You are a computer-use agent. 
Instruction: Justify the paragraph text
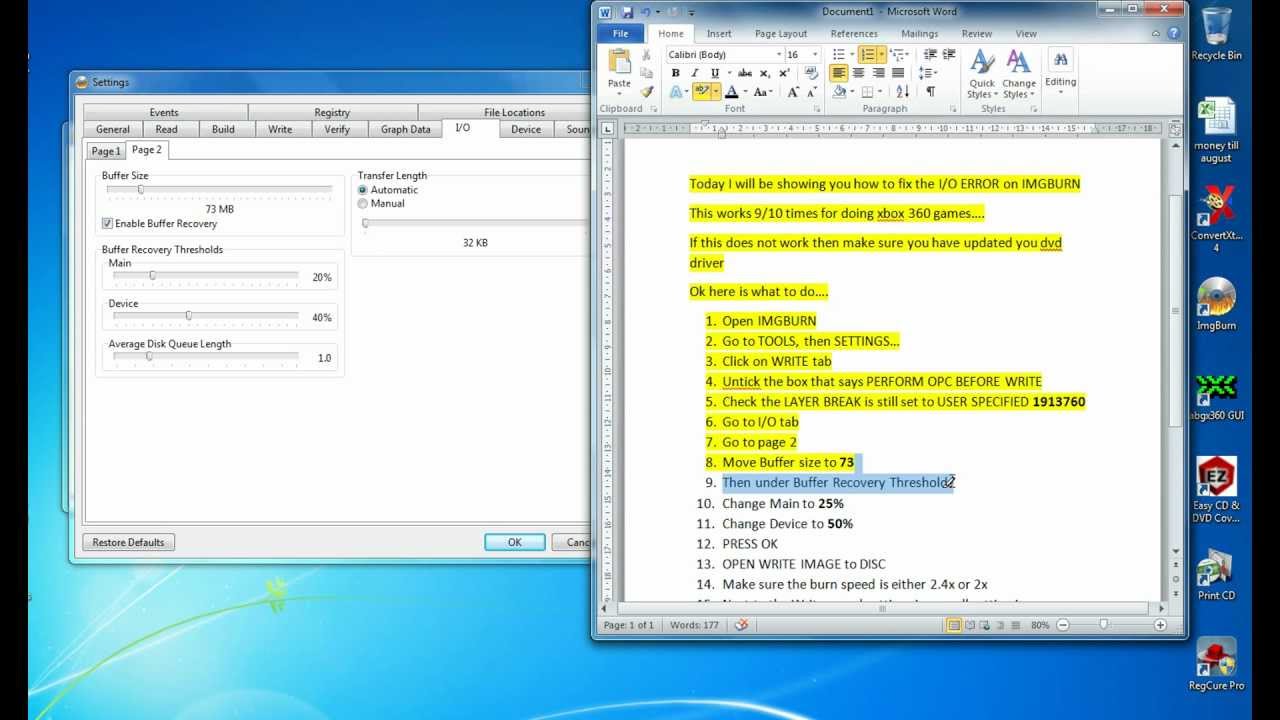point(897,73)
